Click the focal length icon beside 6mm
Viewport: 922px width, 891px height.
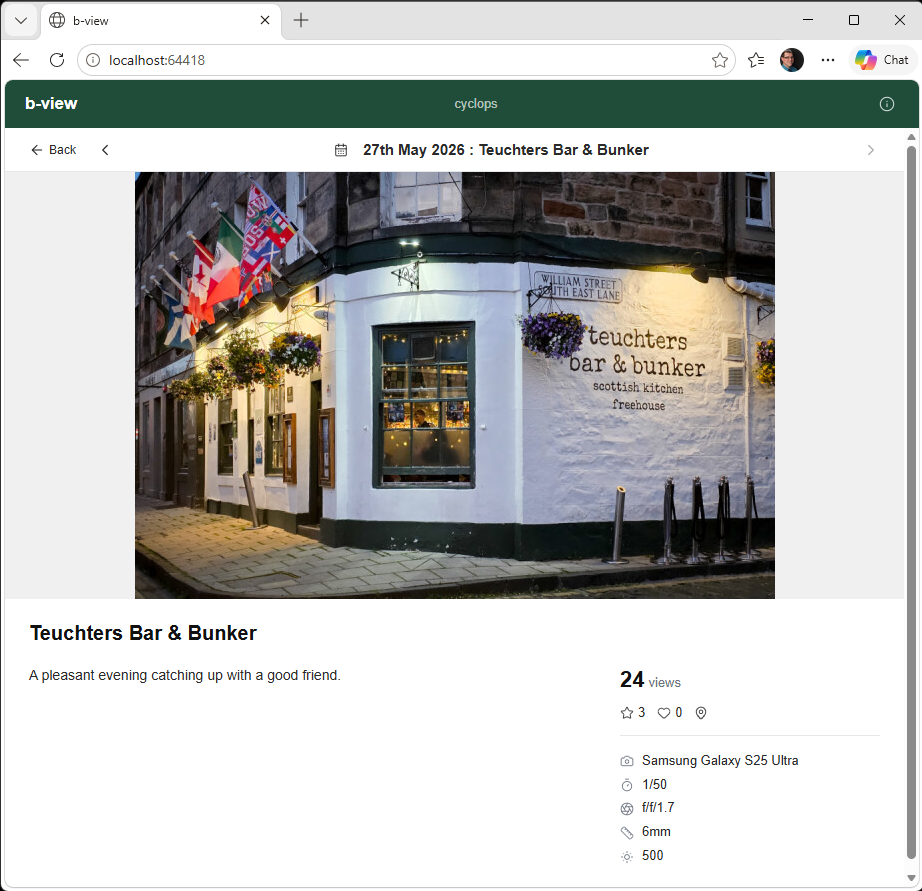[627, 832]
